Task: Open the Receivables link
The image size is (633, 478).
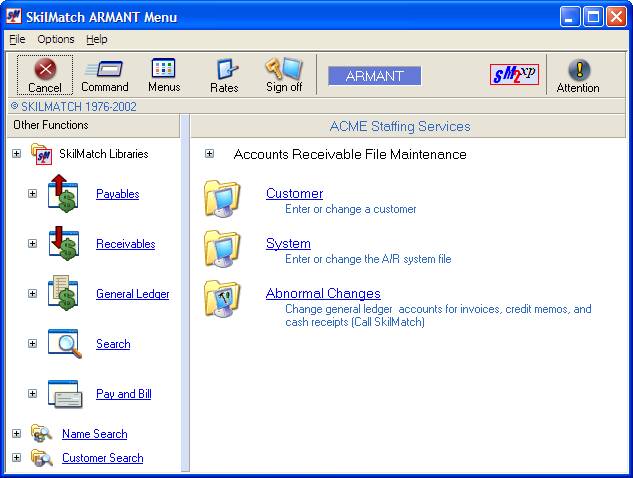Action: point(126,244)
